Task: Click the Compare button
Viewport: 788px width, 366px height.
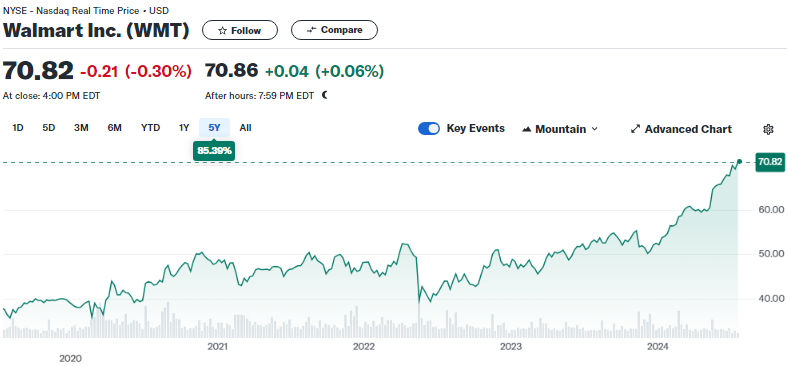Action: coord(334,30)
